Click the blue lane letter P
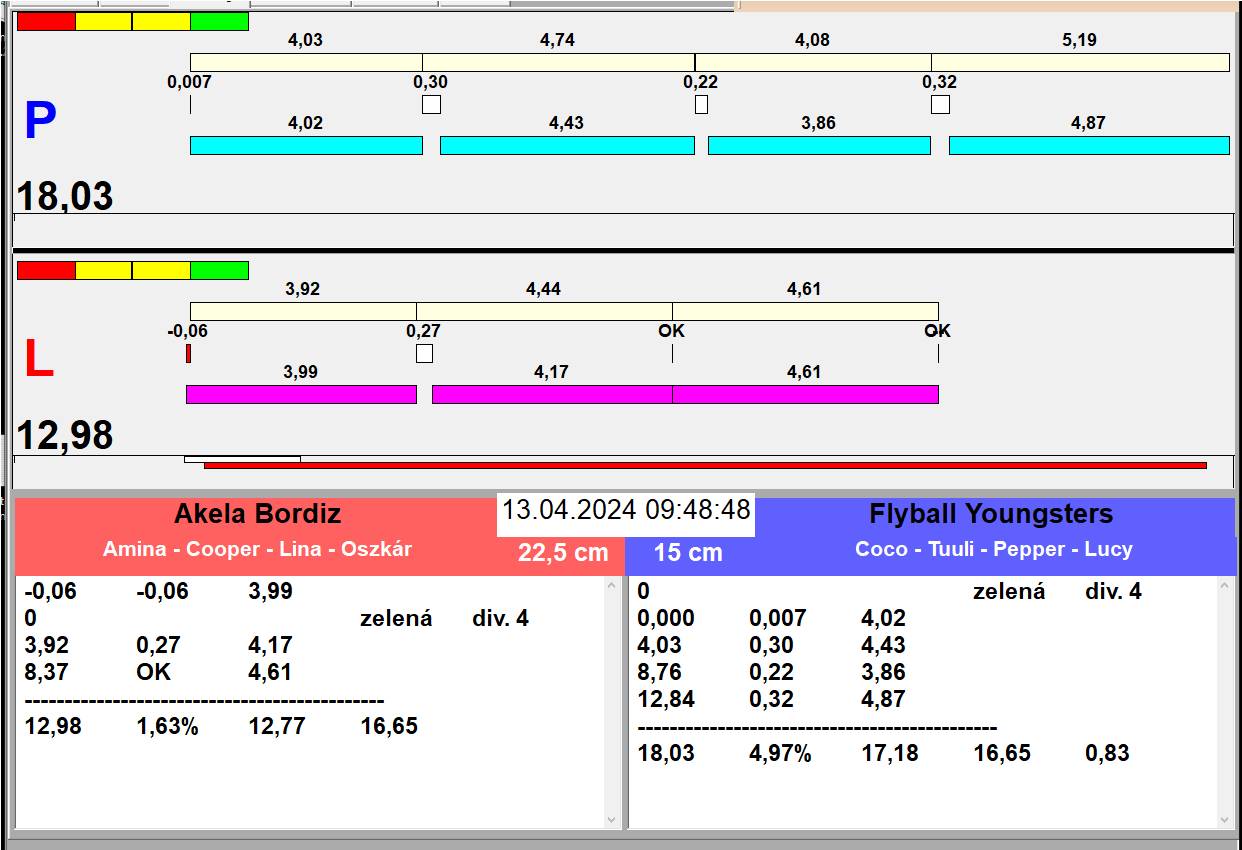The width and height of the screenshot is (1242, 850). 40,122
